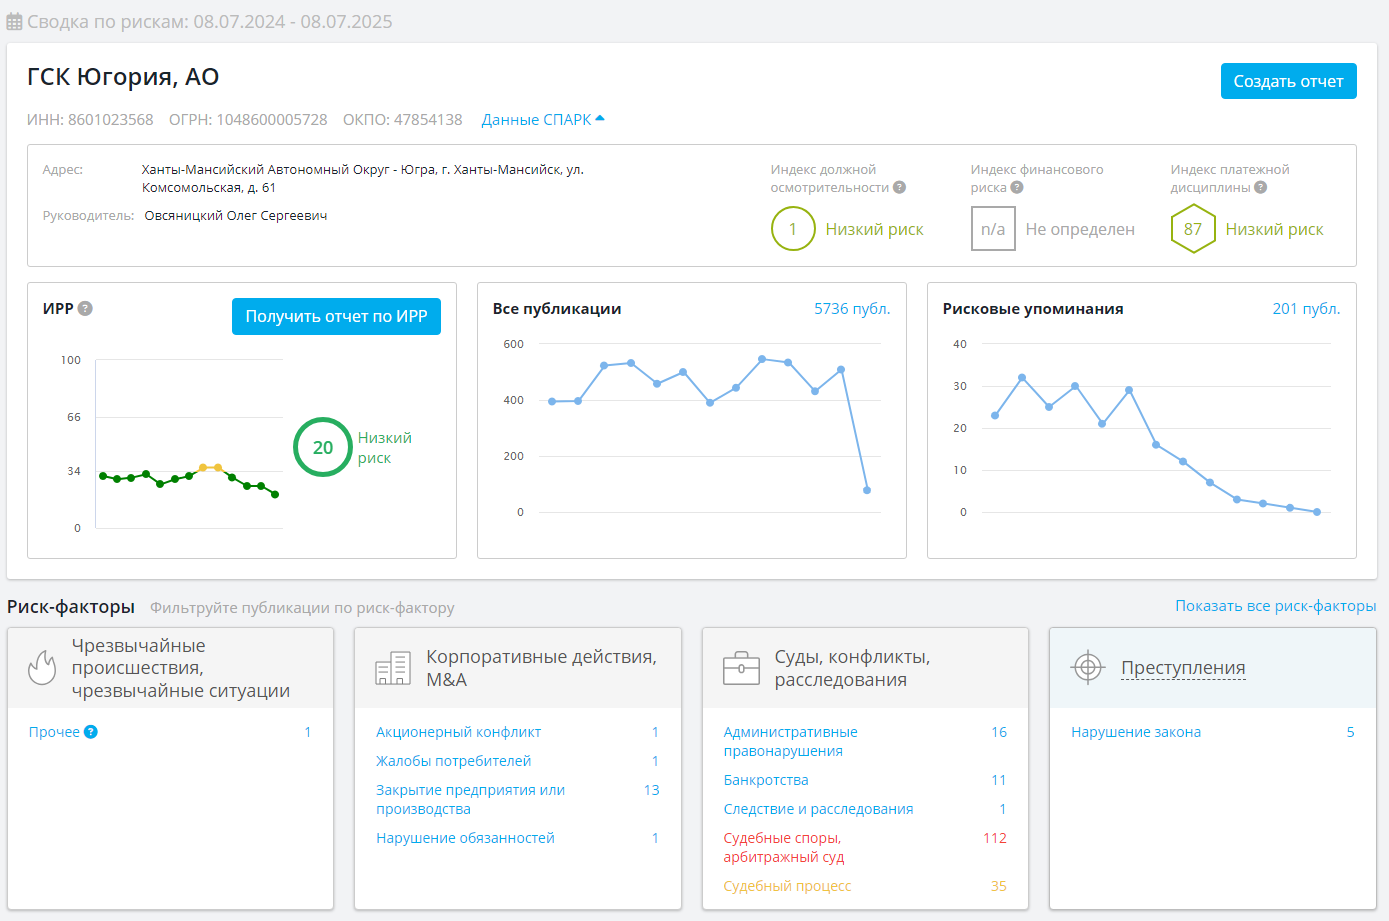
Task: Click the question mark next to ИРР
Action: point(85,308)
